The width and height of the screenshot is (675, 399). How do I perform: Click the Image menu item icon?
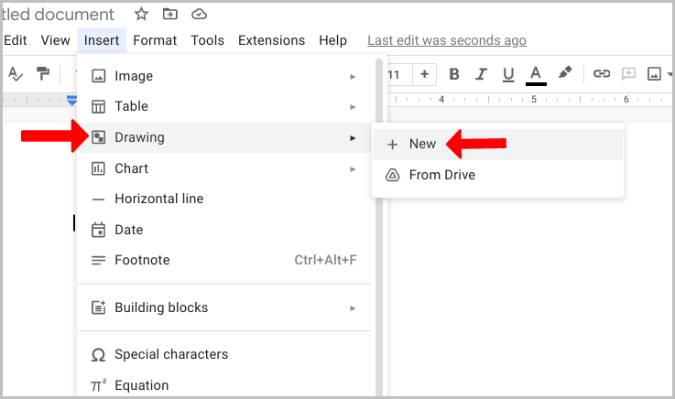click(x=99, y=76)
